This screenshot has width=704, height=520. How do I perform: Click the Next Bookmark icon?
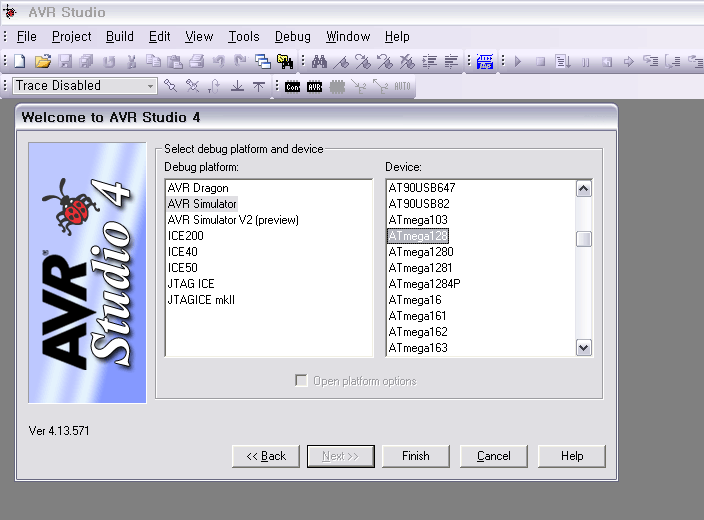tap(363, 62)
